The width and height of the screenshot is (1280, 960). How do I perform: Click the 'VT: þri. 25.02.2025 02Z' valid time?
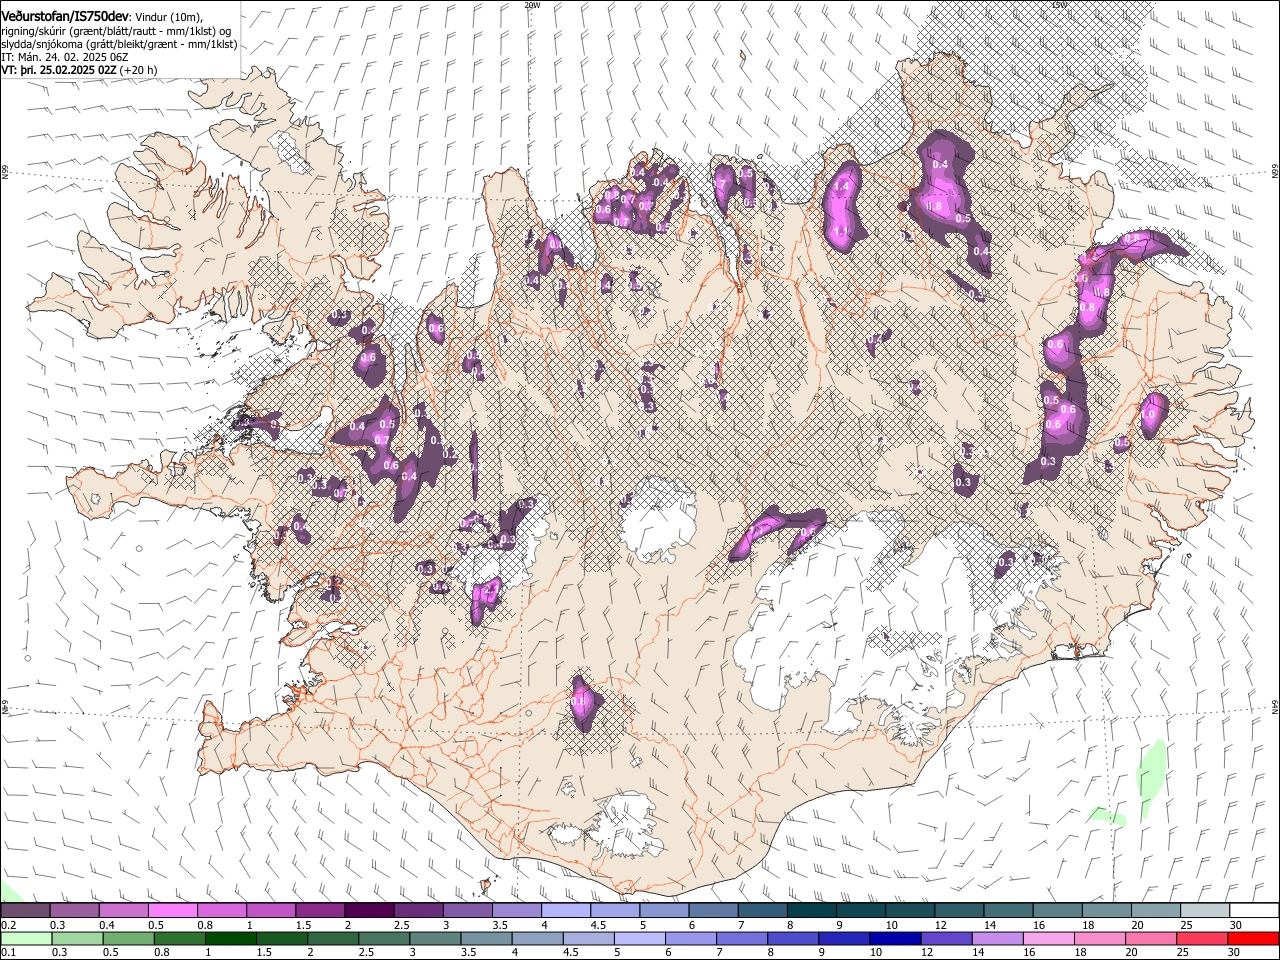59,70
